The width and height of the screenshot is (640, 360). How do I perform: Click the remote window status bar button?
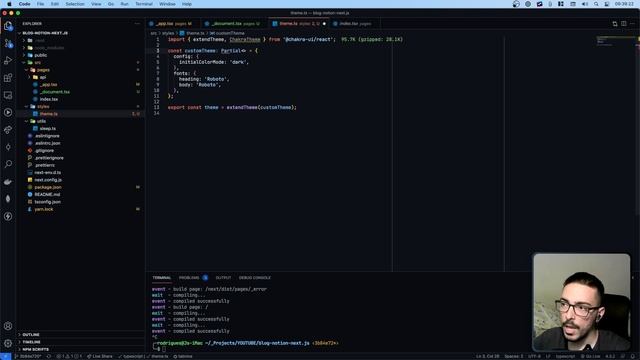5,356
